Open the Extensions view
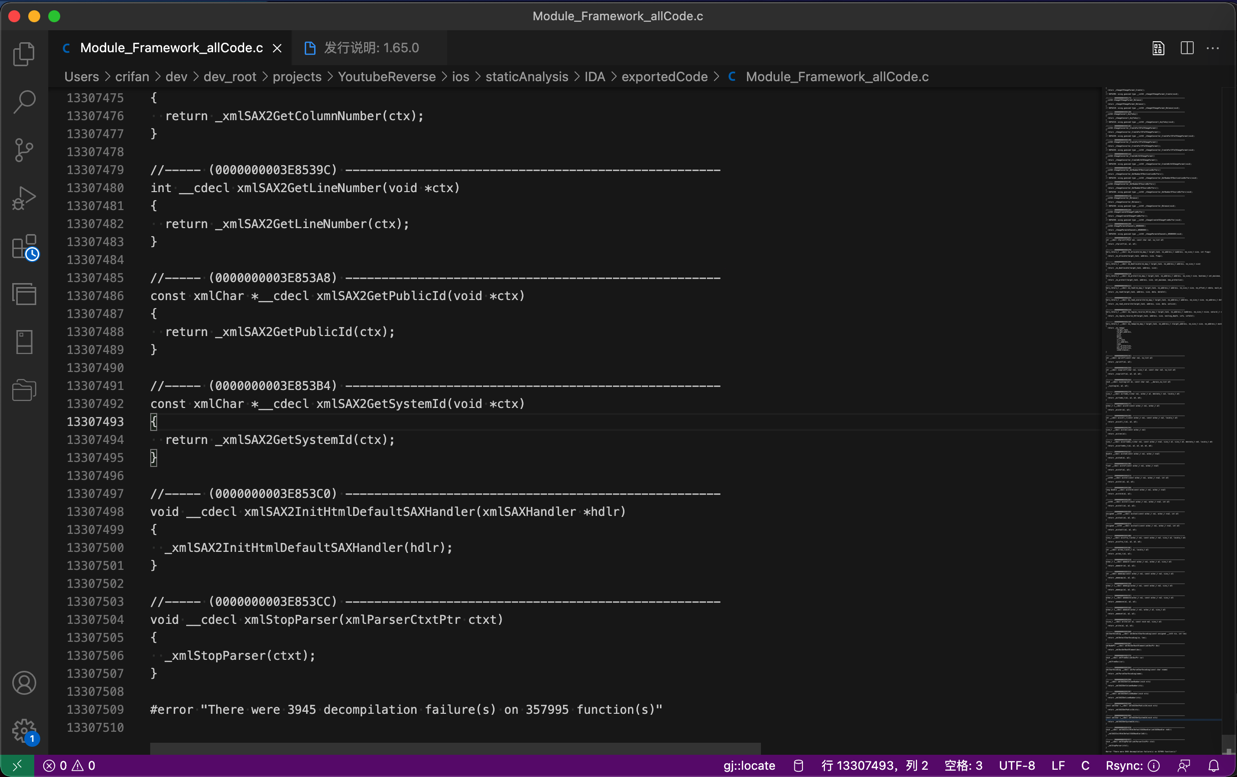Viewport: 1237px width, 777px height. [24, 246]
